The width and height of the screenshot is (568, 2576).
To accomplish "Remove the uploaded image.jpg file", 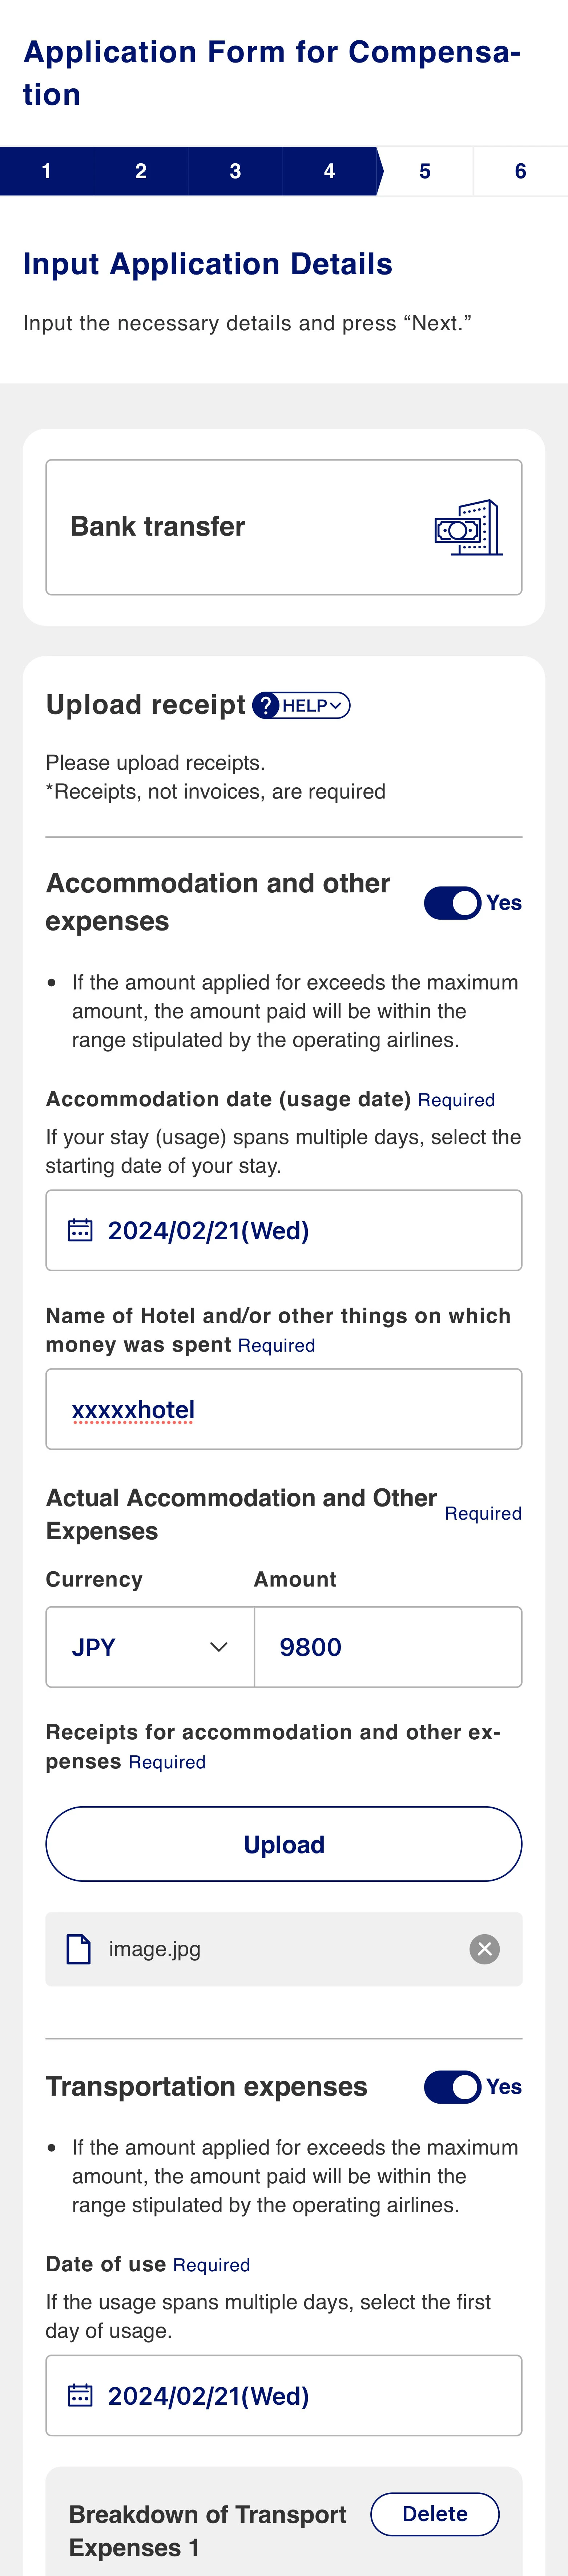I will pos(485,1949).
